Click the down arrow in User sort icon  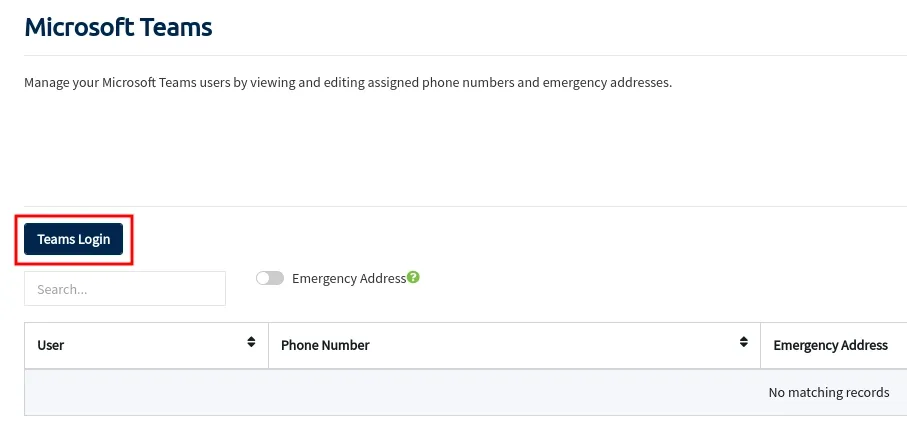251,345
